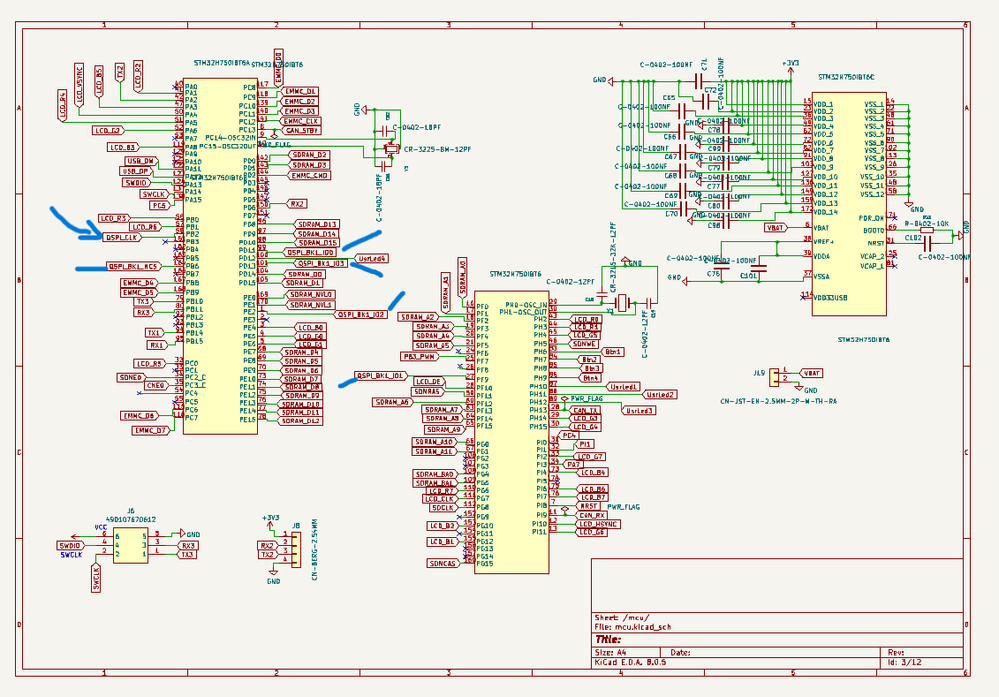
Task: Click the VBAT power arrow near JL9
Action: click(812, 373)
